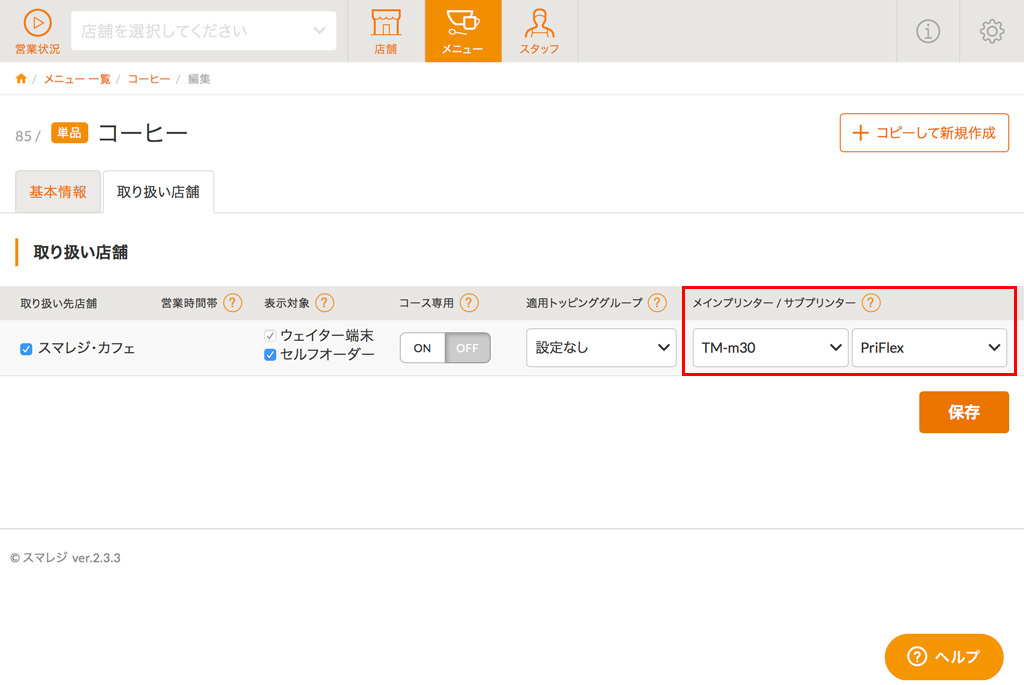Switch to the 基本情報 tab
The image size is (1024, 685).
coord(58,192)
